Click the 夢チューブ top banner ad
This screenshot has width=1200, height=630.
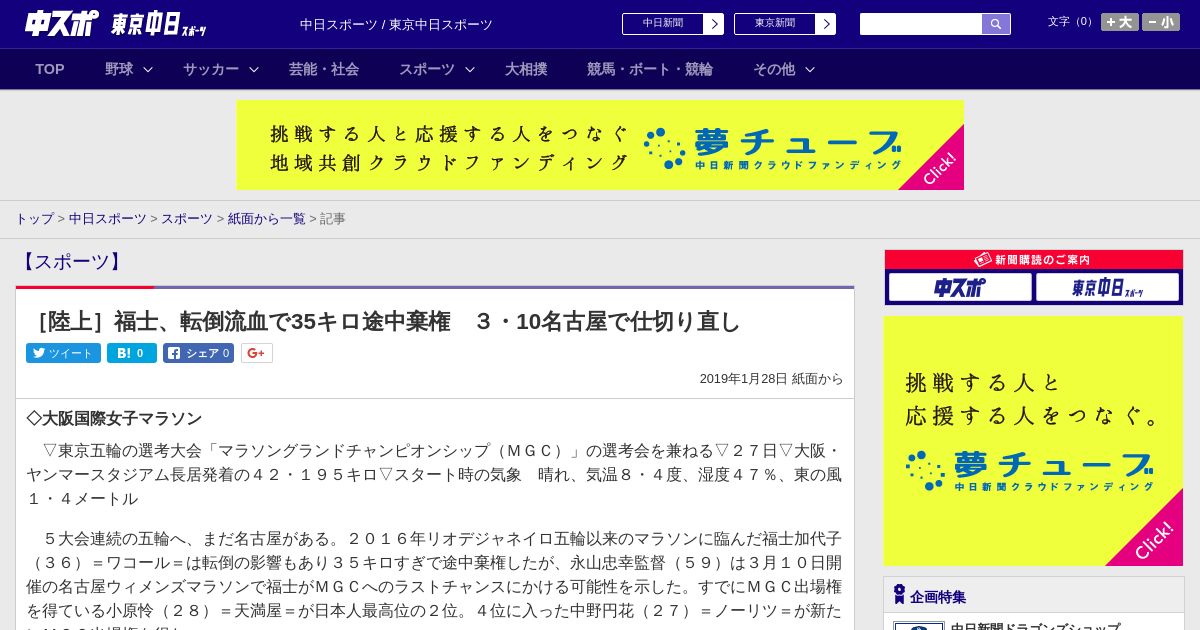click(600, 145)
